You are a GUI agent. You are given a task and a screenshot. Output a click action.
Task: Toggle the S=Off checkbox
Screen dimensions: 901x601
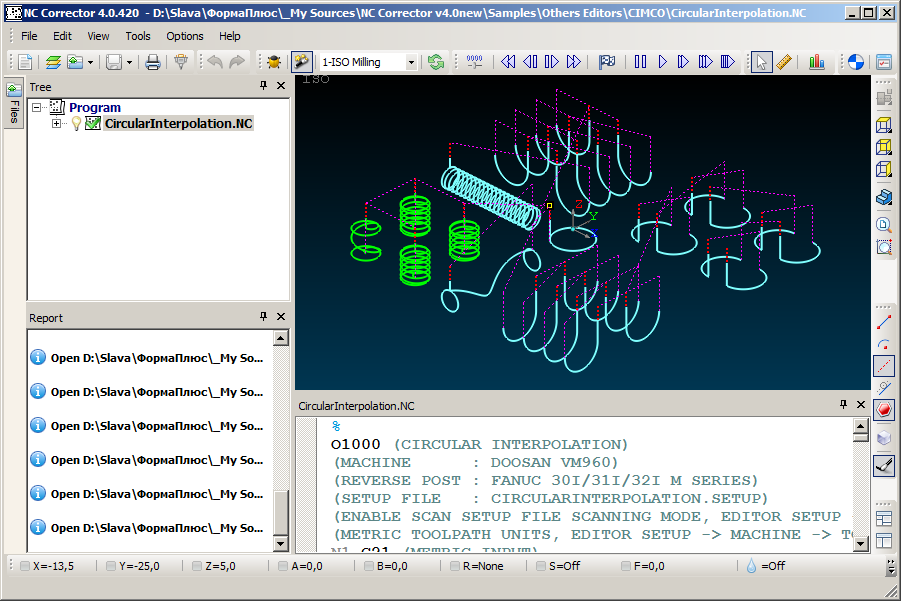pos(541,566)
